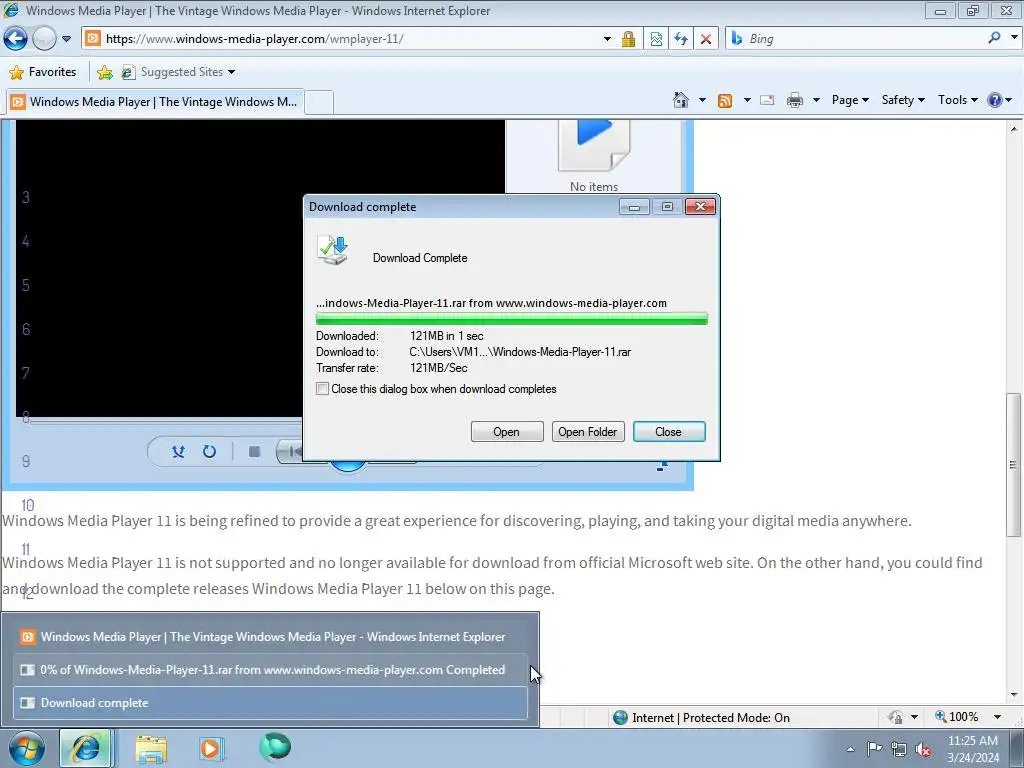
Task: Click the security lock icon in address bar
Action: (628, 39)
